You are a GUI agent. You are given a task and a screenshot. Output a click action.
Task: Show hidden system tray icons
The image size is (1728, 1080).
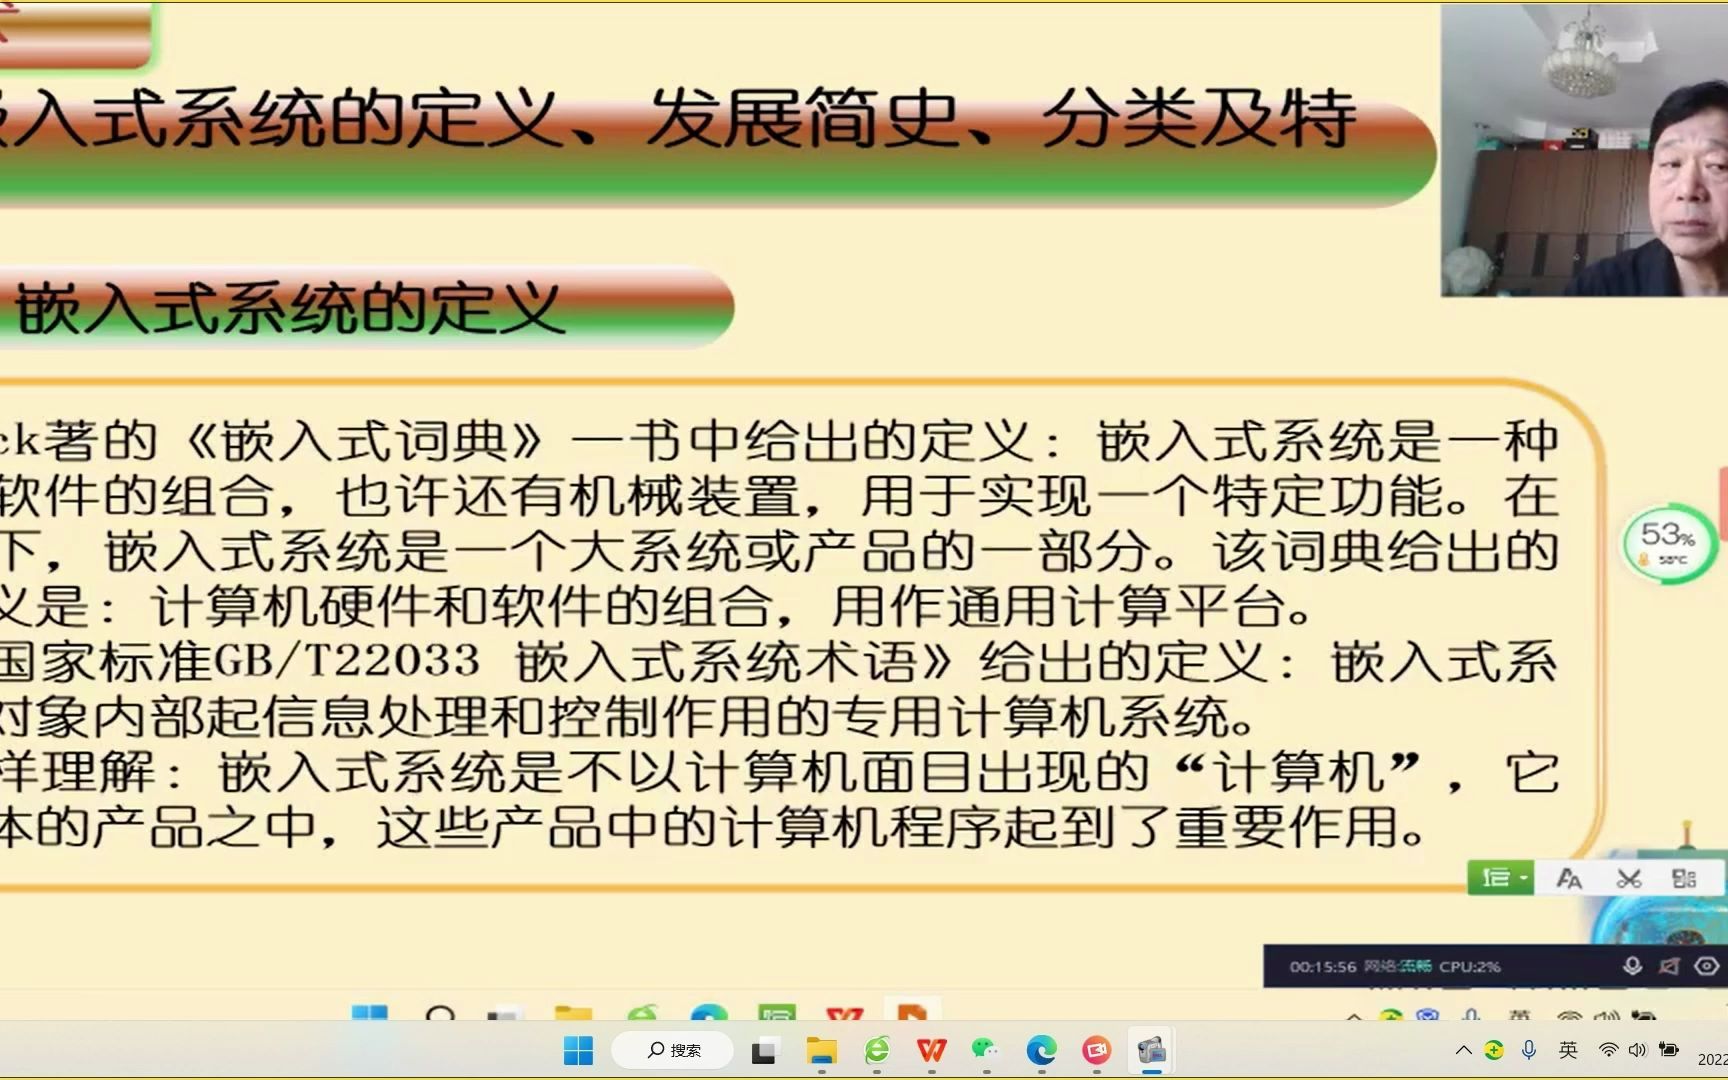(x=1463, y=1050)
